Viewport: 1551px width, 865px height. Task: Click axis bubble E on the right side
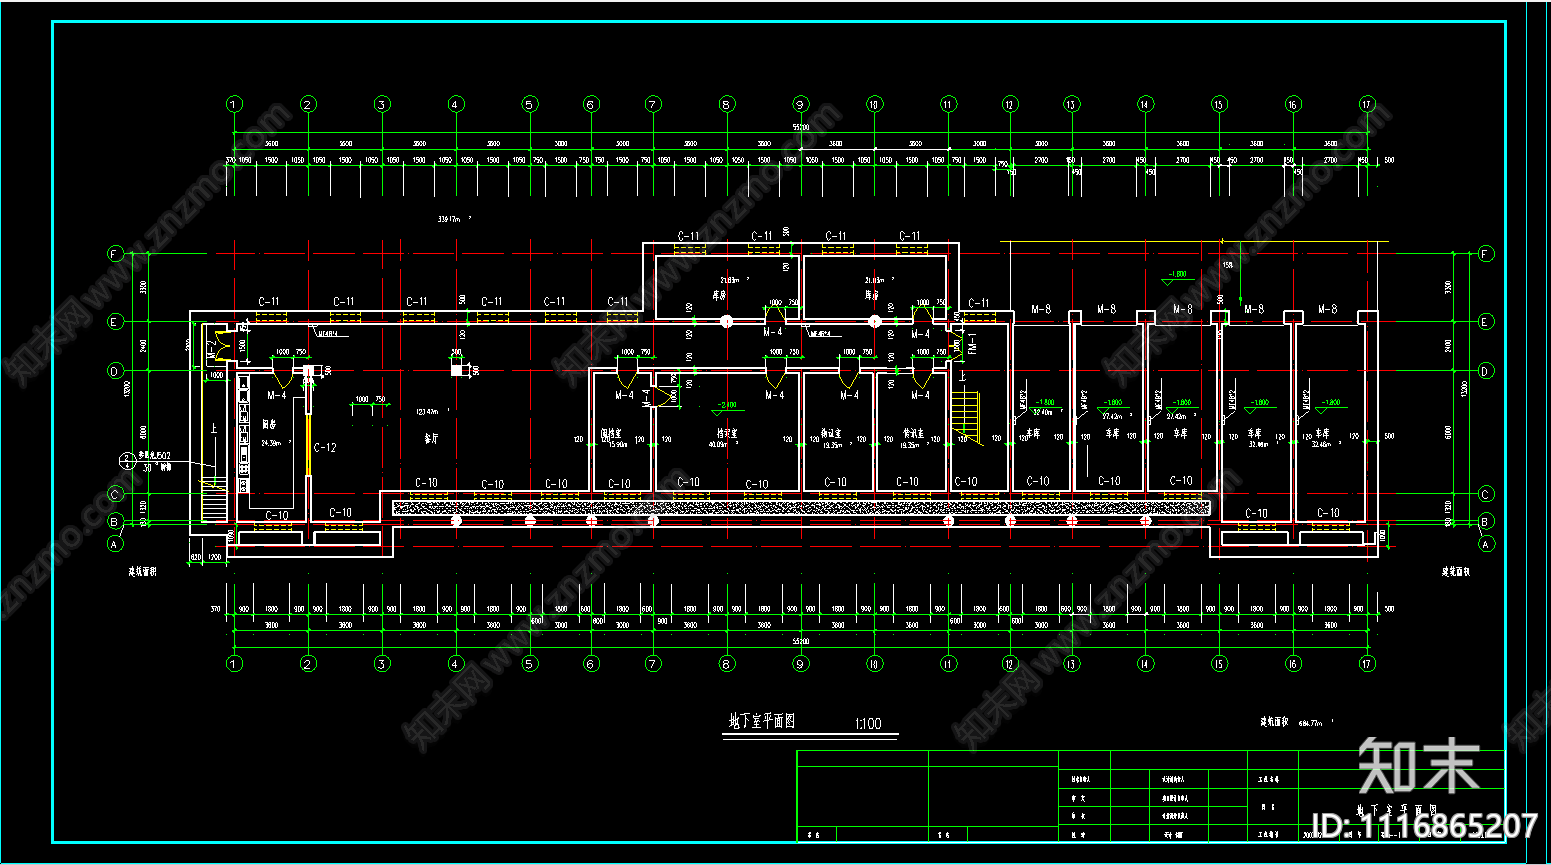click(1486, 321)
